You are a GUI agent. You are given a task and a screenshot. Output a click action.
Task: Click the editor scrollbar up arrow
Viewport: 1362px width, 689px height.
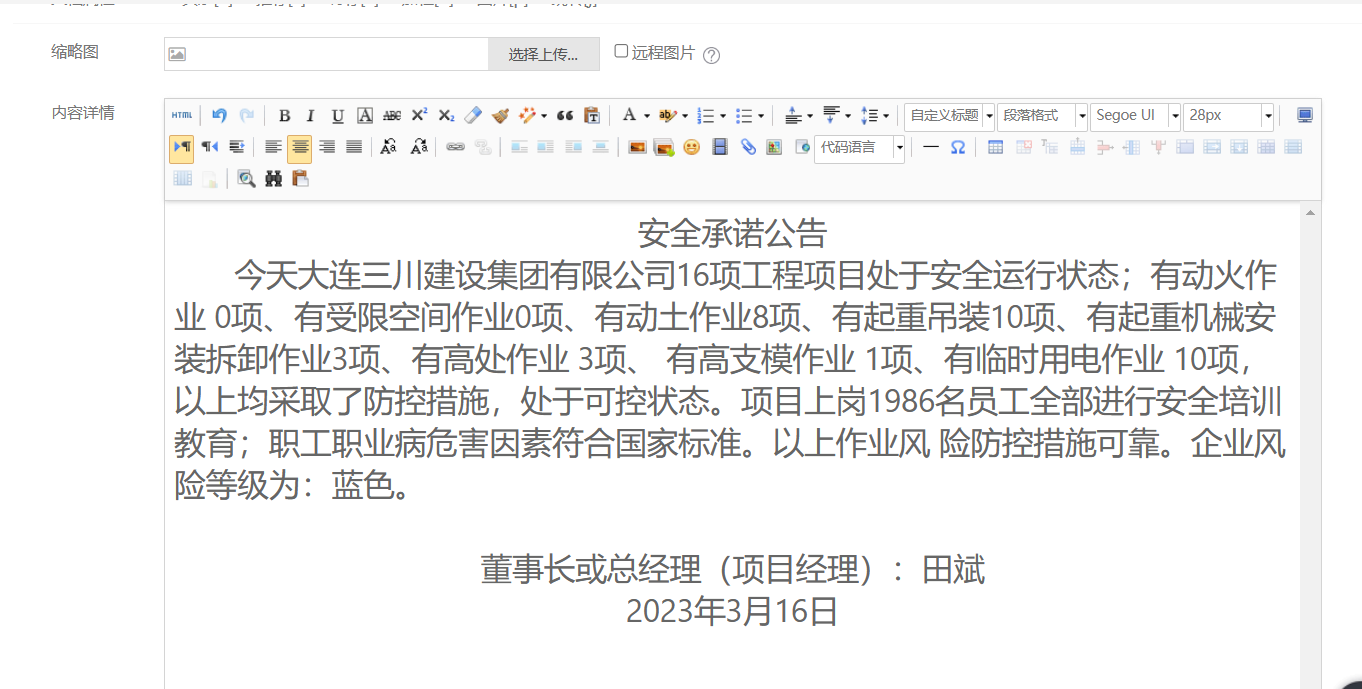pyautogui.click(x=1310, y=213)
